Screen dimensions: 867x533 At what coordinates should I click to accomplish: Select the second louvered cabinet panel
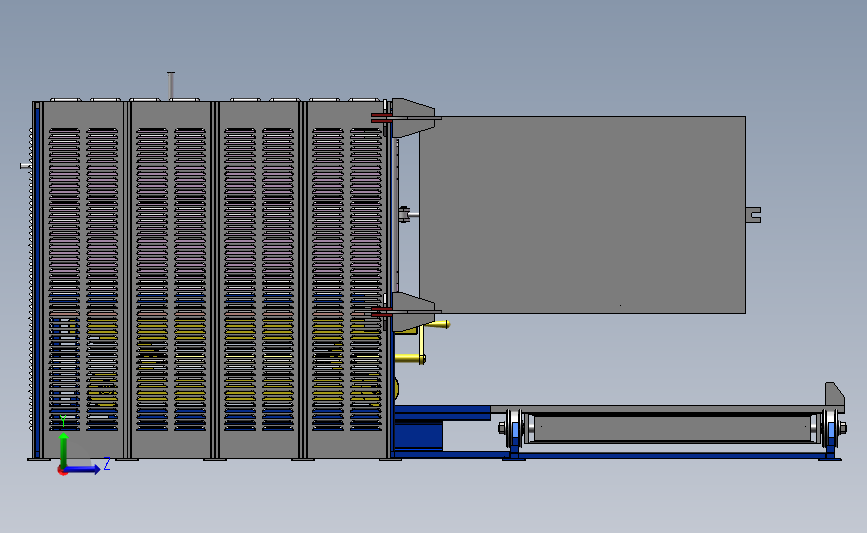click(171, 279)
